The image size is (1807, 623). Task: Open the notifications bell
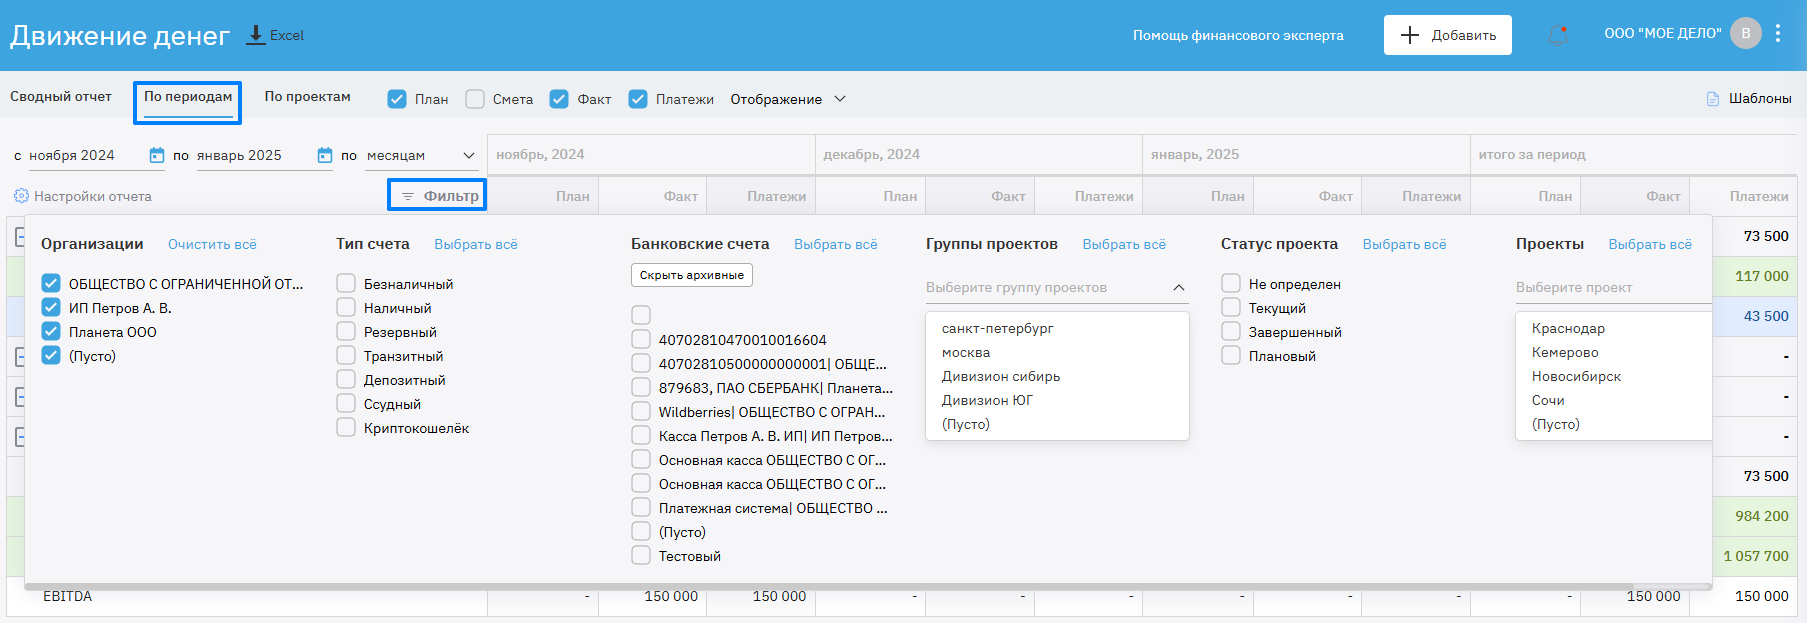(1558, 35)
